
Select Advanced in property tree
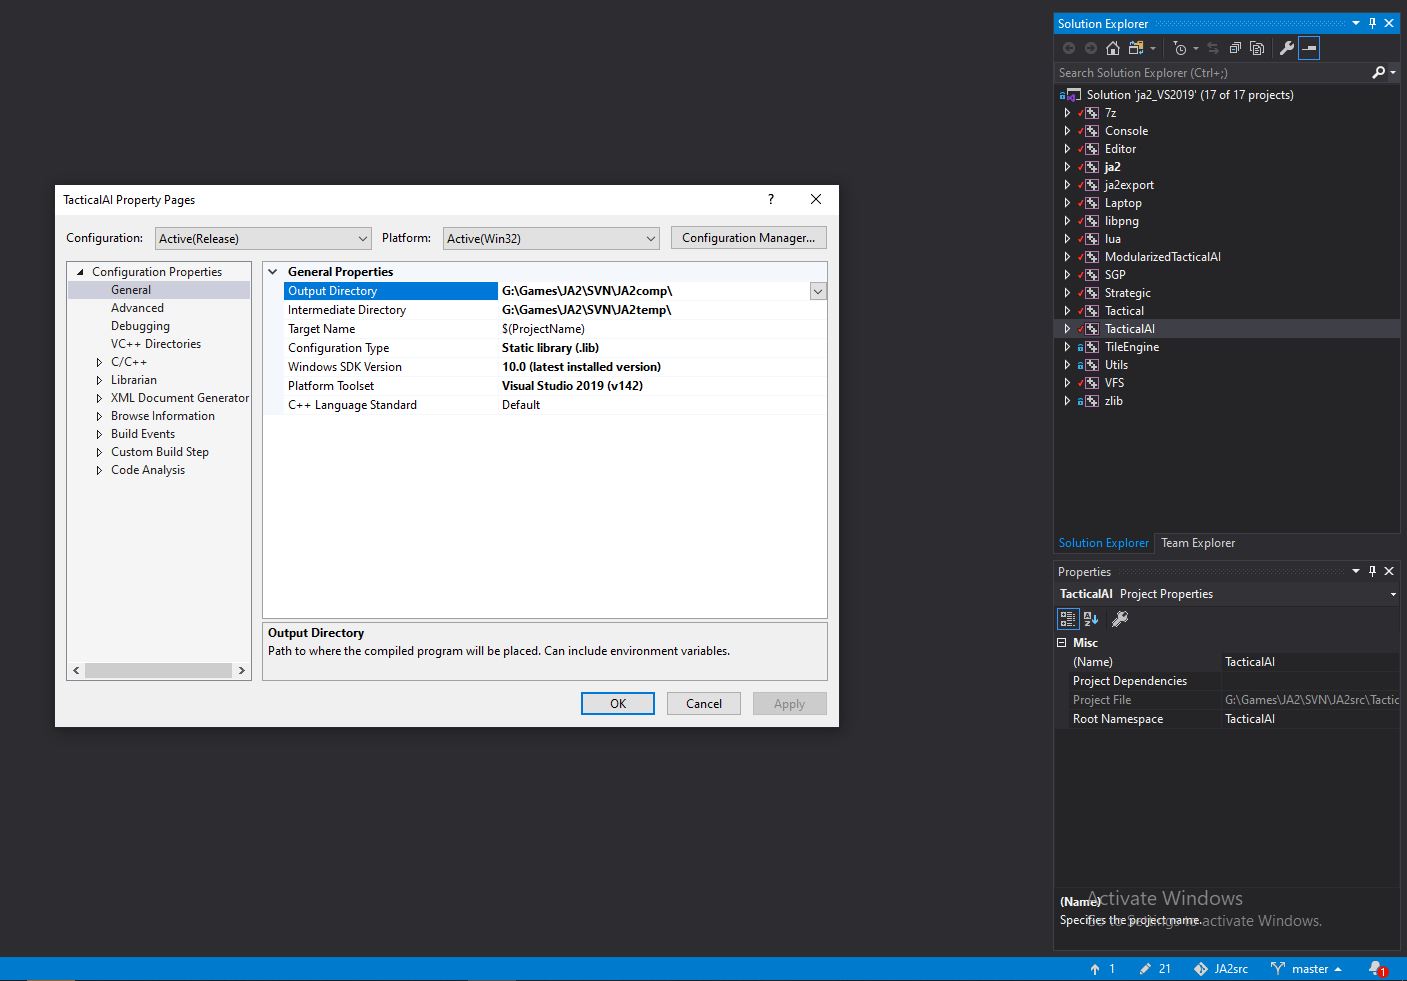[137, 308]
